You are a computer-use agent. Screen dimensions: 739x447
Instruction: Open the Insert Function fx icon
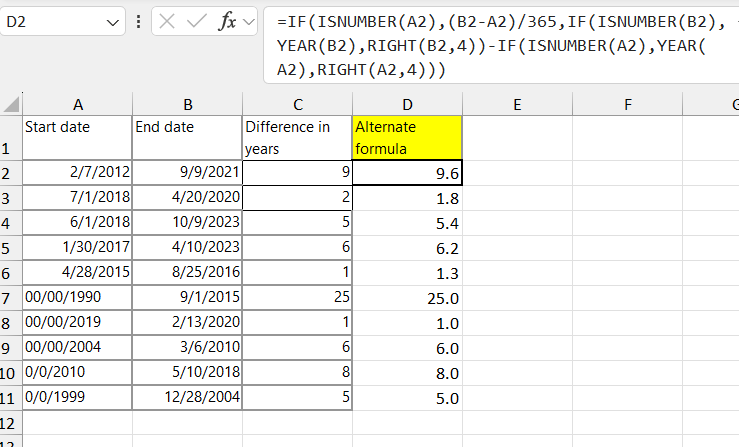[x=227, y=21]
